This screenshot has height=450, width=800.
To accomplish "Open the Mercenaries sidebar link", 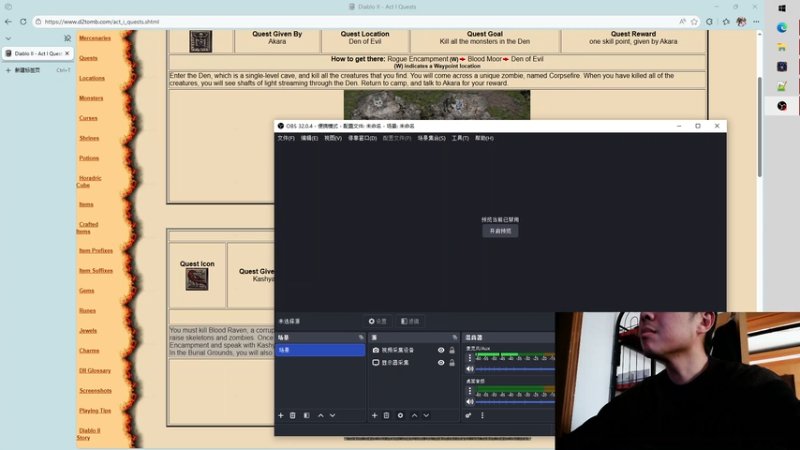I will pos(95,38).
